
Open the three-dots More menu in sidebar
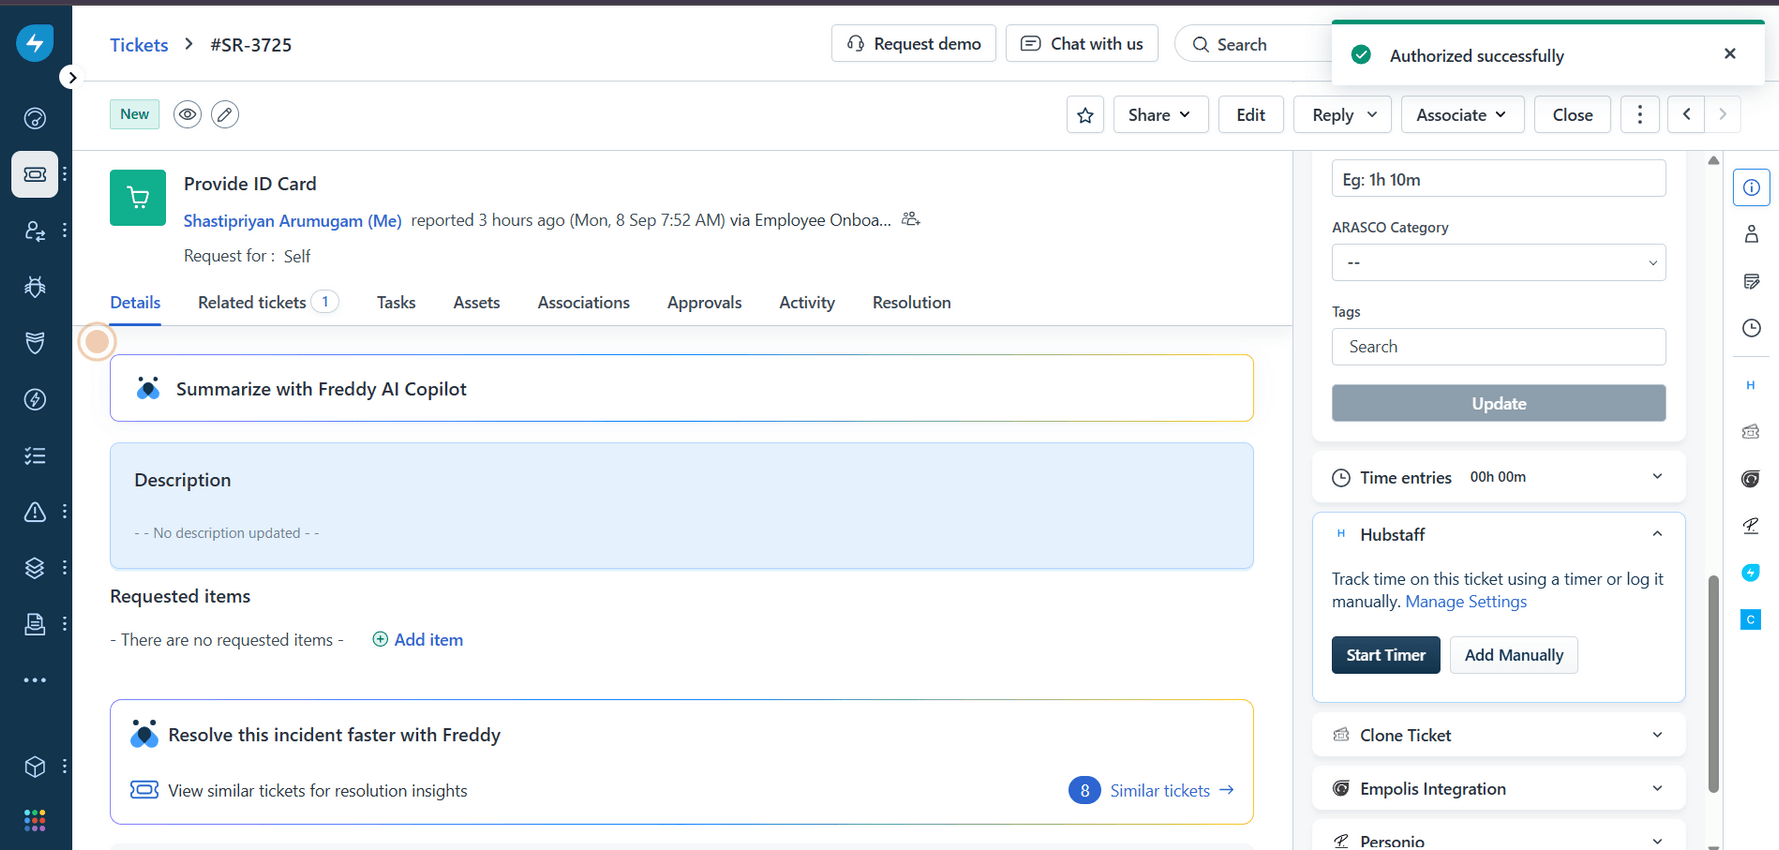tap(35, 680)
